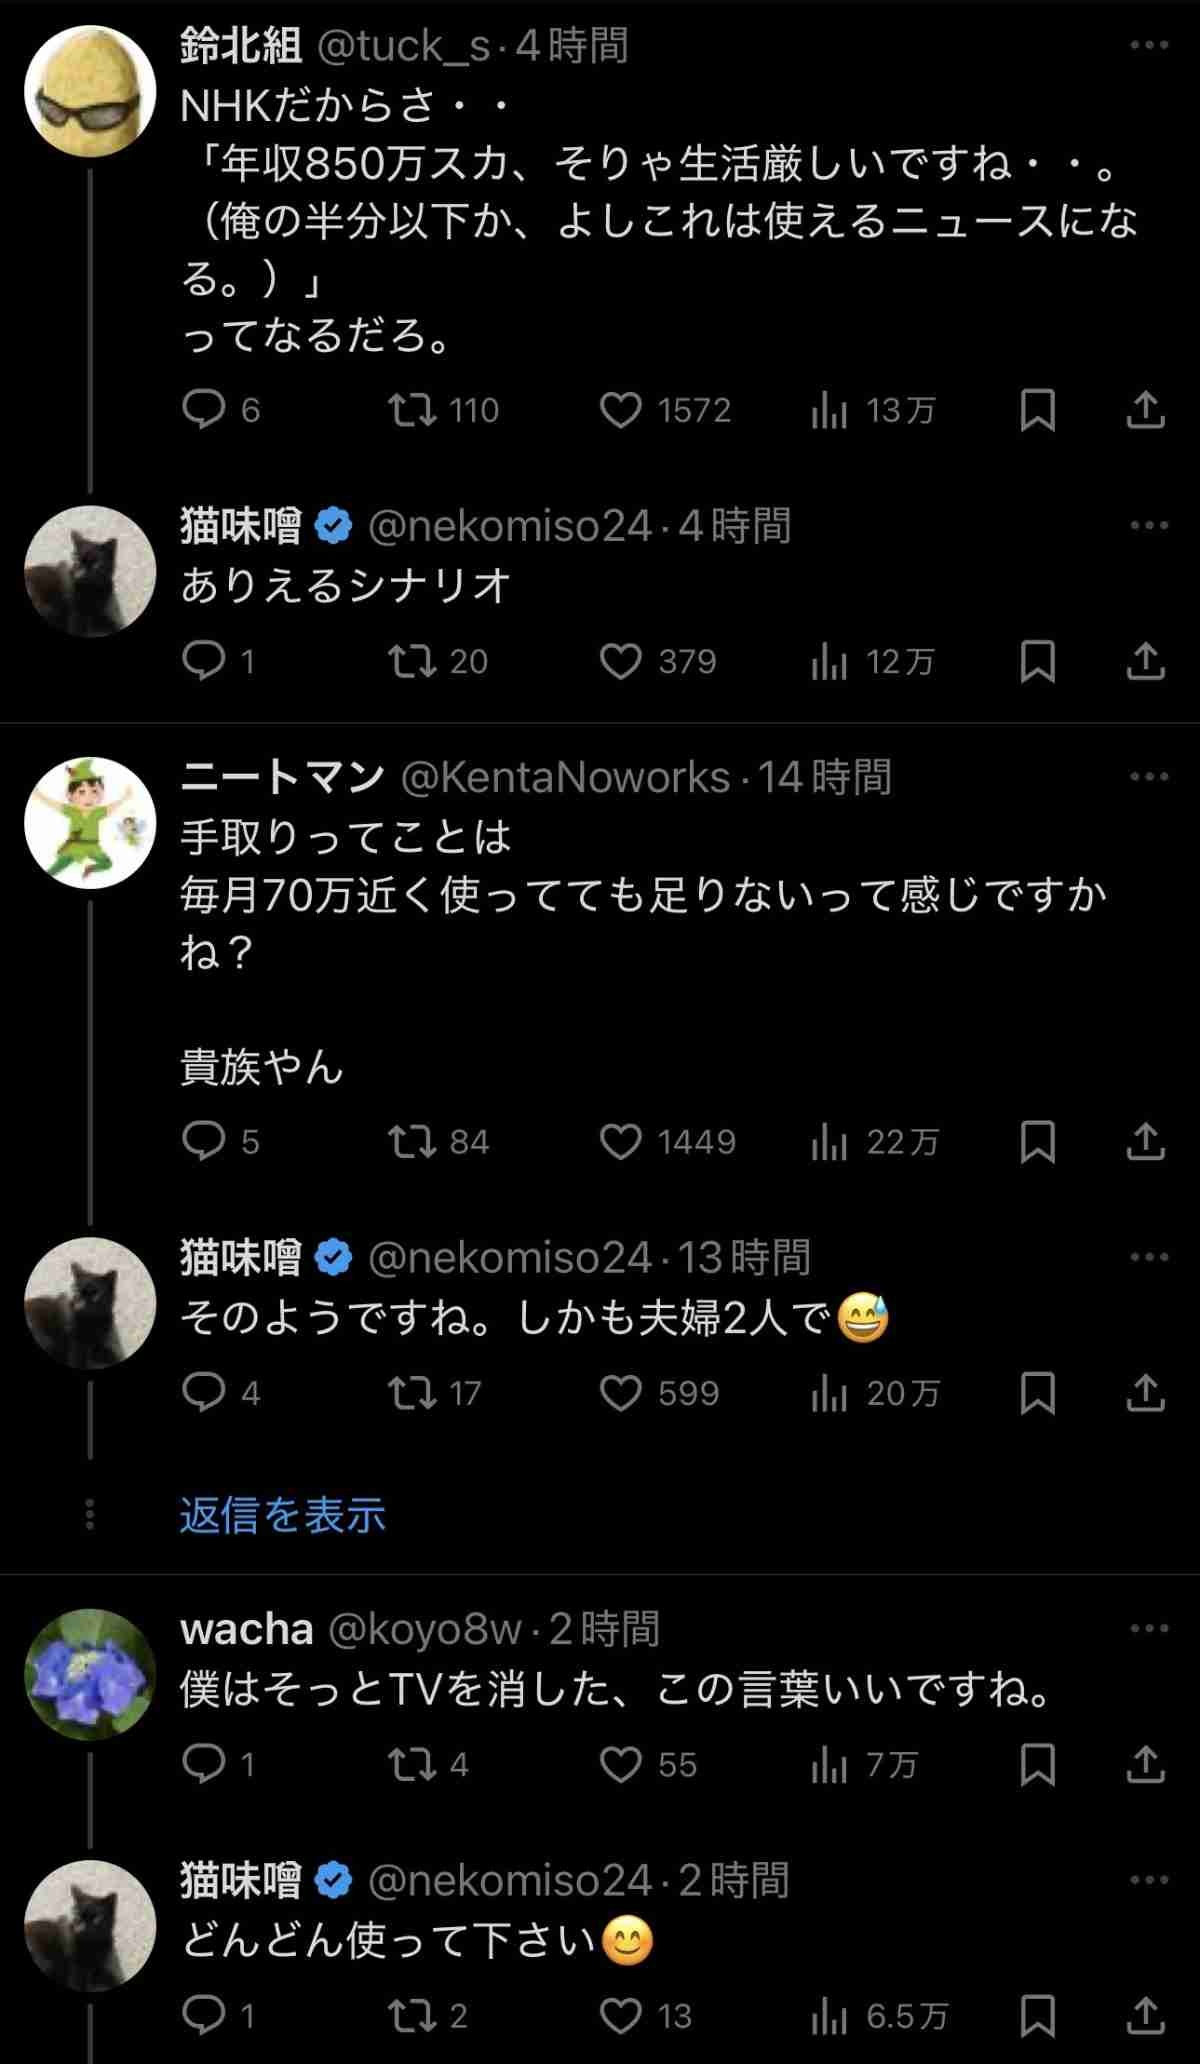Screen dimensions: 1200x2064
Task: Share wacha's tweet via share icon
Action: click(x=1145, y=1765)
